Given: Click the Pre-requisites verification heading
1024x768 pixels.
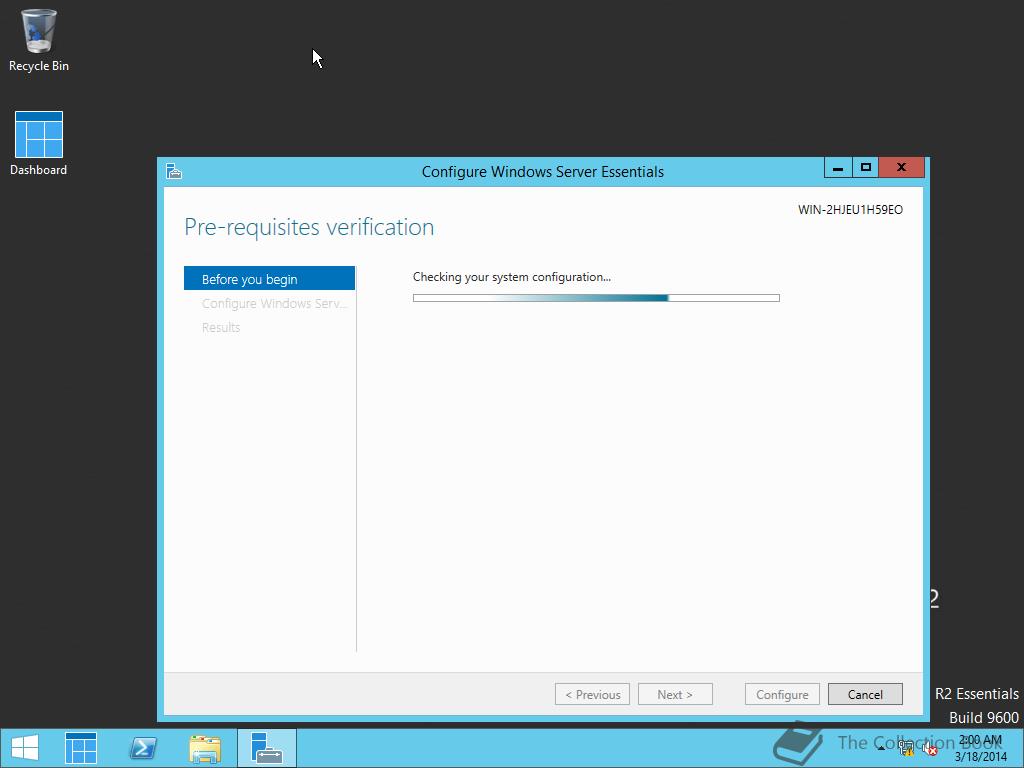Looking at the screenshot, I should point(309,227).
